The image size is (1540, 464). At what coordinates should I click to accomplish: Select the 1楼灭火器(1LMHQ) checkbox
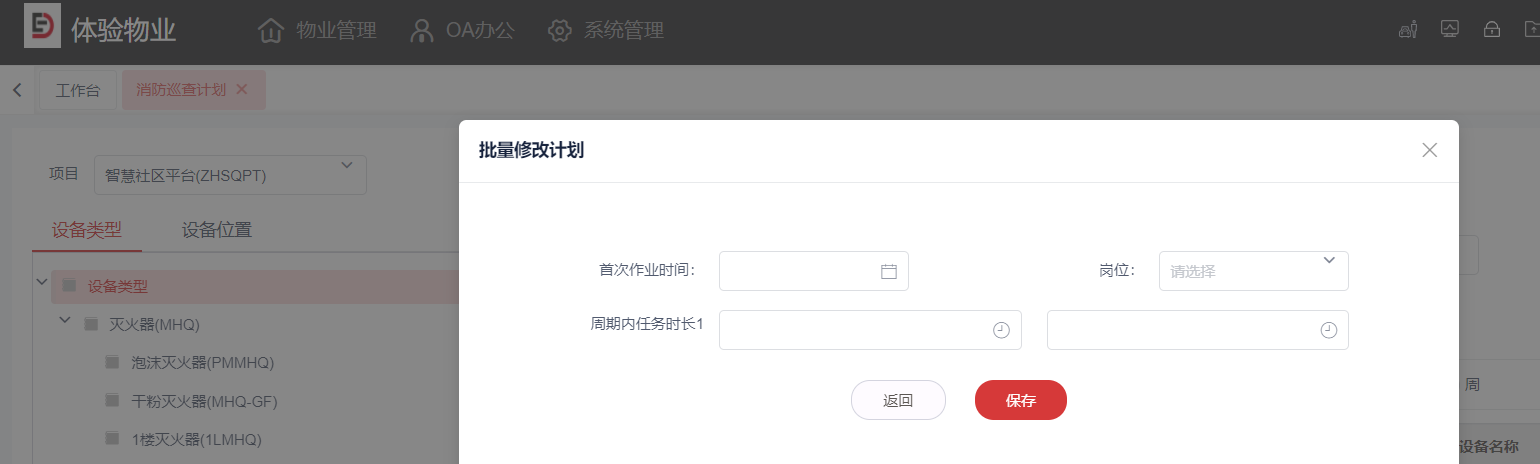click(112, 439)
